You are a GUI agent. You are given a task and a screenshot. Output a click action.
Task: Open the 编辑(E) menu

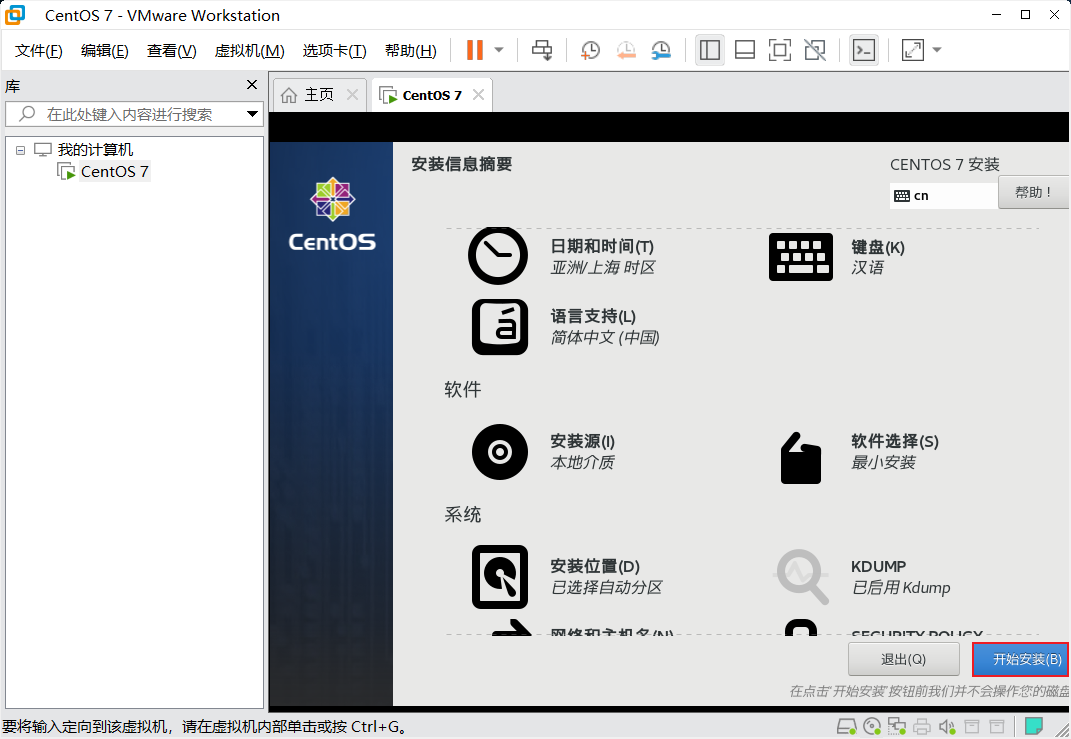click(105, 51)
